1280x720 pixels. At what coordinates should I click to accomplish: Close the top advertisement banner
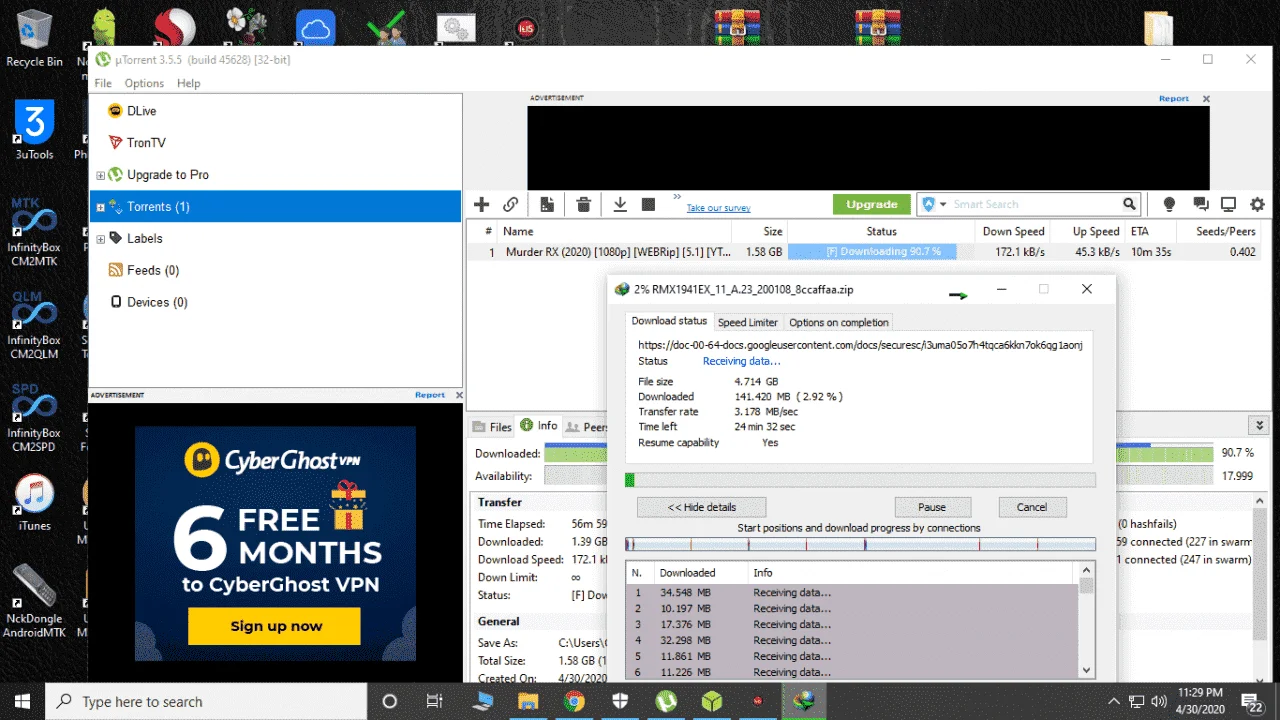(x=1206, y=99)
